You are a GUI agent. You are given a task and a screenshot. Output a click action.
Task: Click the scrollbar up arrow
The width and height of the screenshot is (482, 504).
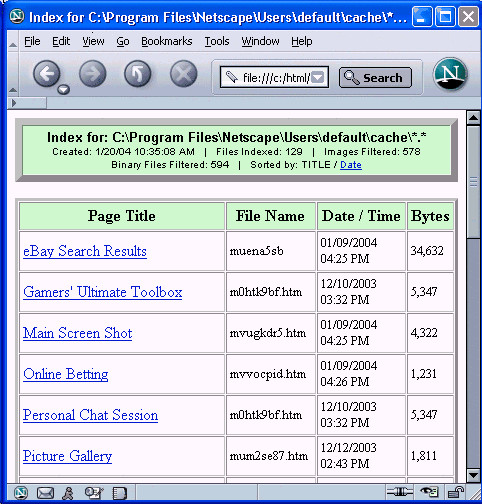pyautogui.click(x=474, y=117)
